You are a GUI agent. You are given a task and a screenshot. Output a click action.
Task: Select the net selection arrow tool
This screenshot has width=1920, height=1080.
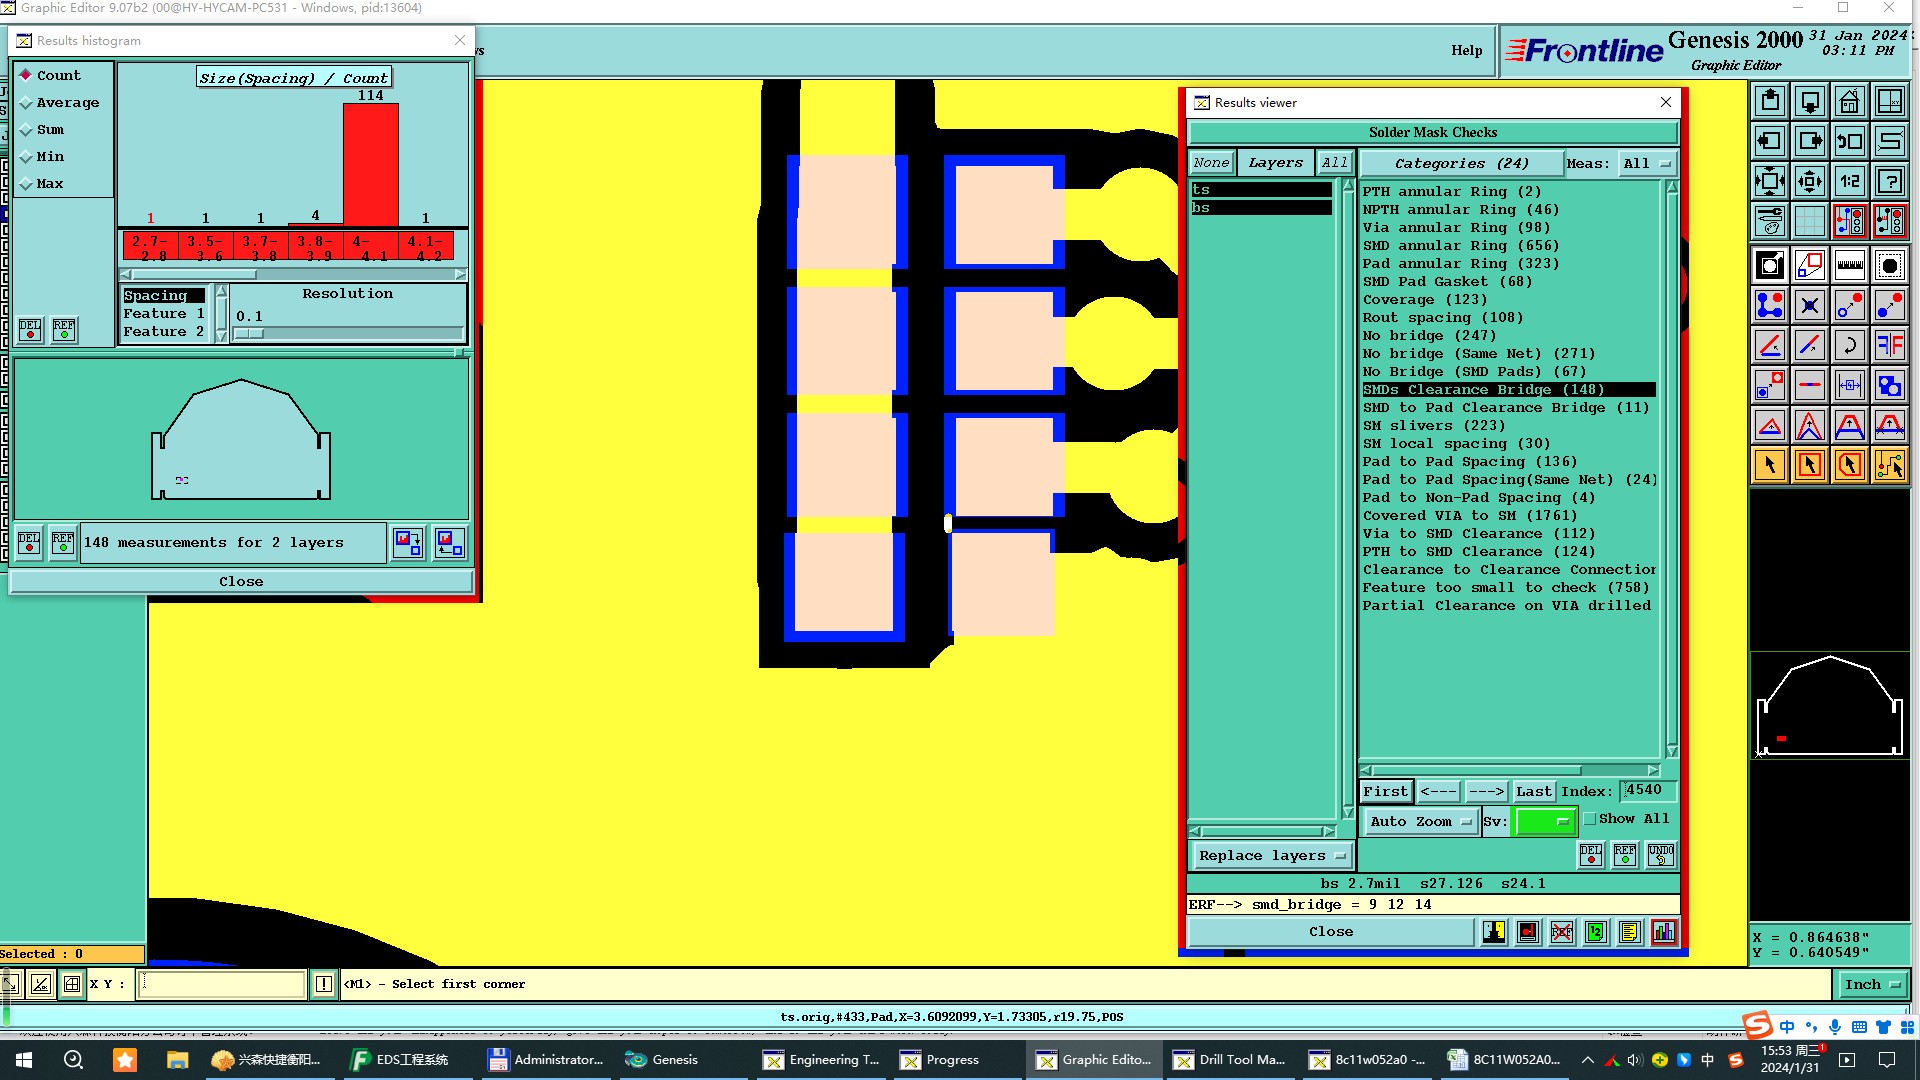(x=1889, y=465)
